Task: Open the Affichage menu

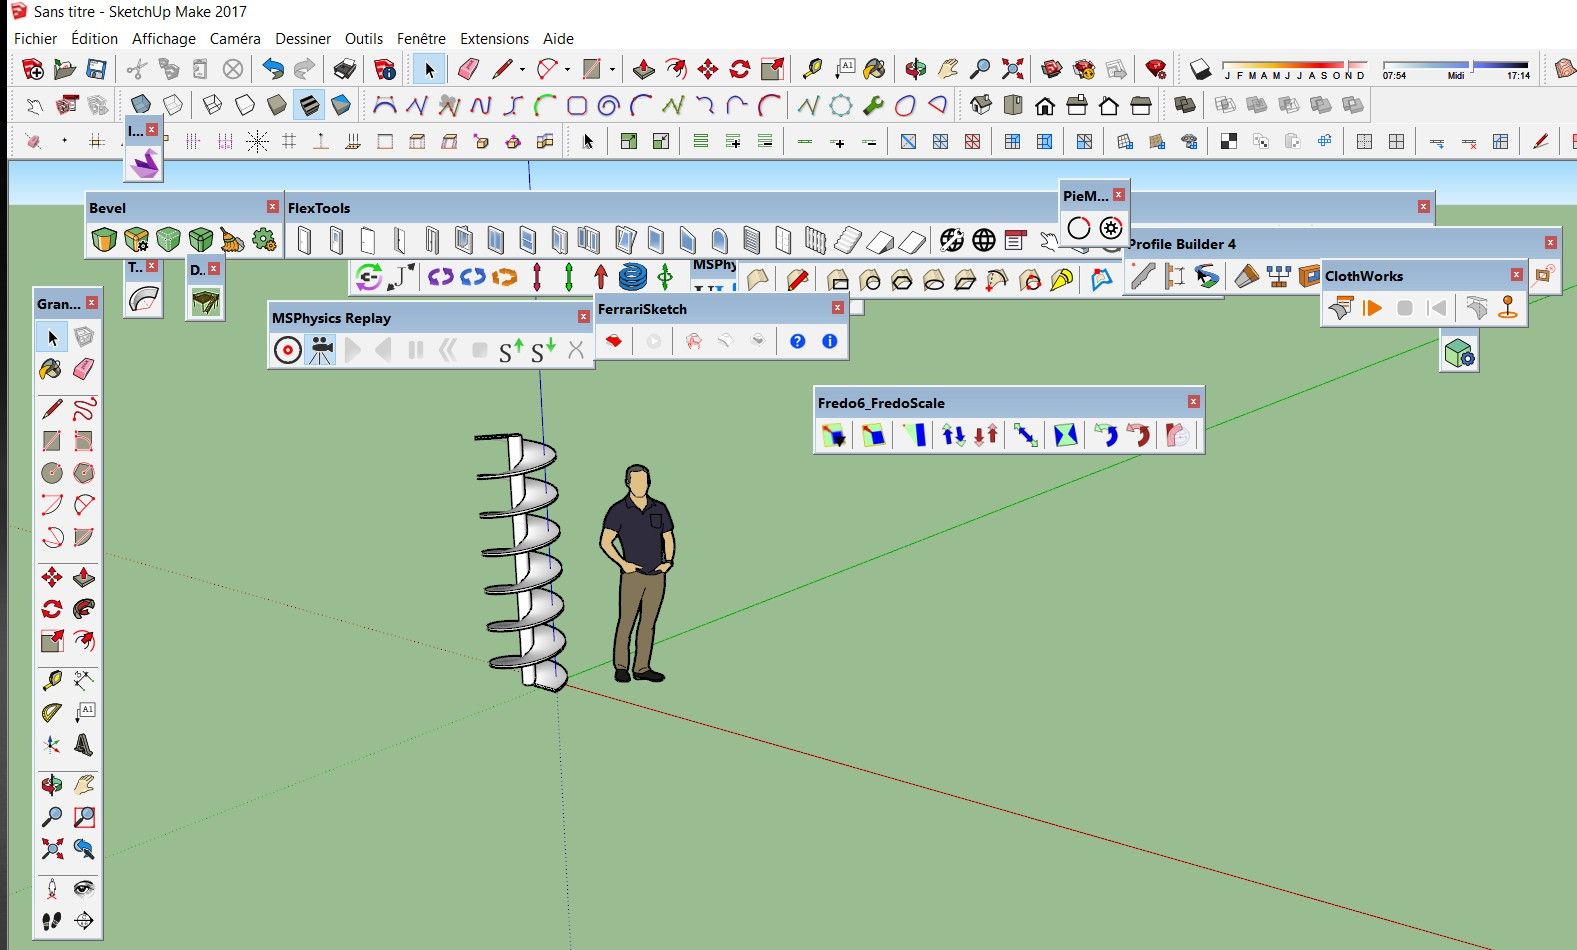Action: click(164, 39)
